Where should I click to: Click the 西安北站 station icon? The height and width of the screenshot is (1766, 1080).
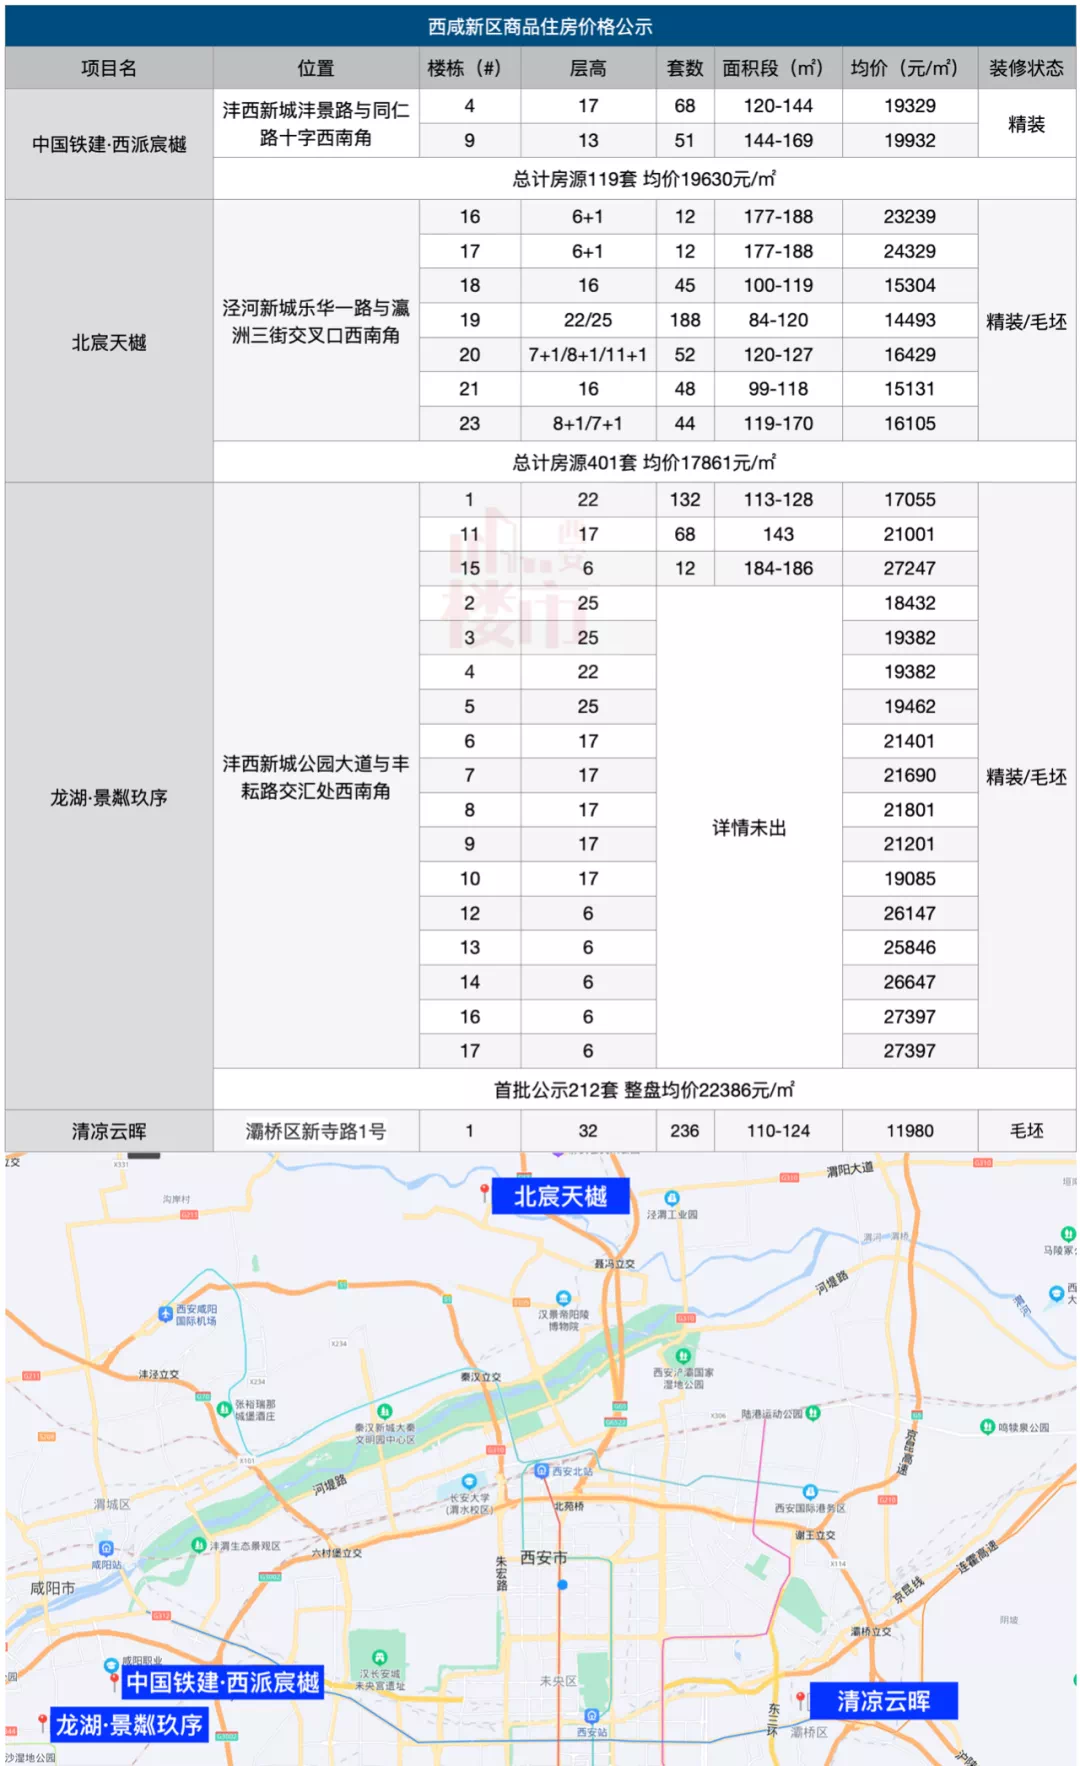coord(542,1470)
